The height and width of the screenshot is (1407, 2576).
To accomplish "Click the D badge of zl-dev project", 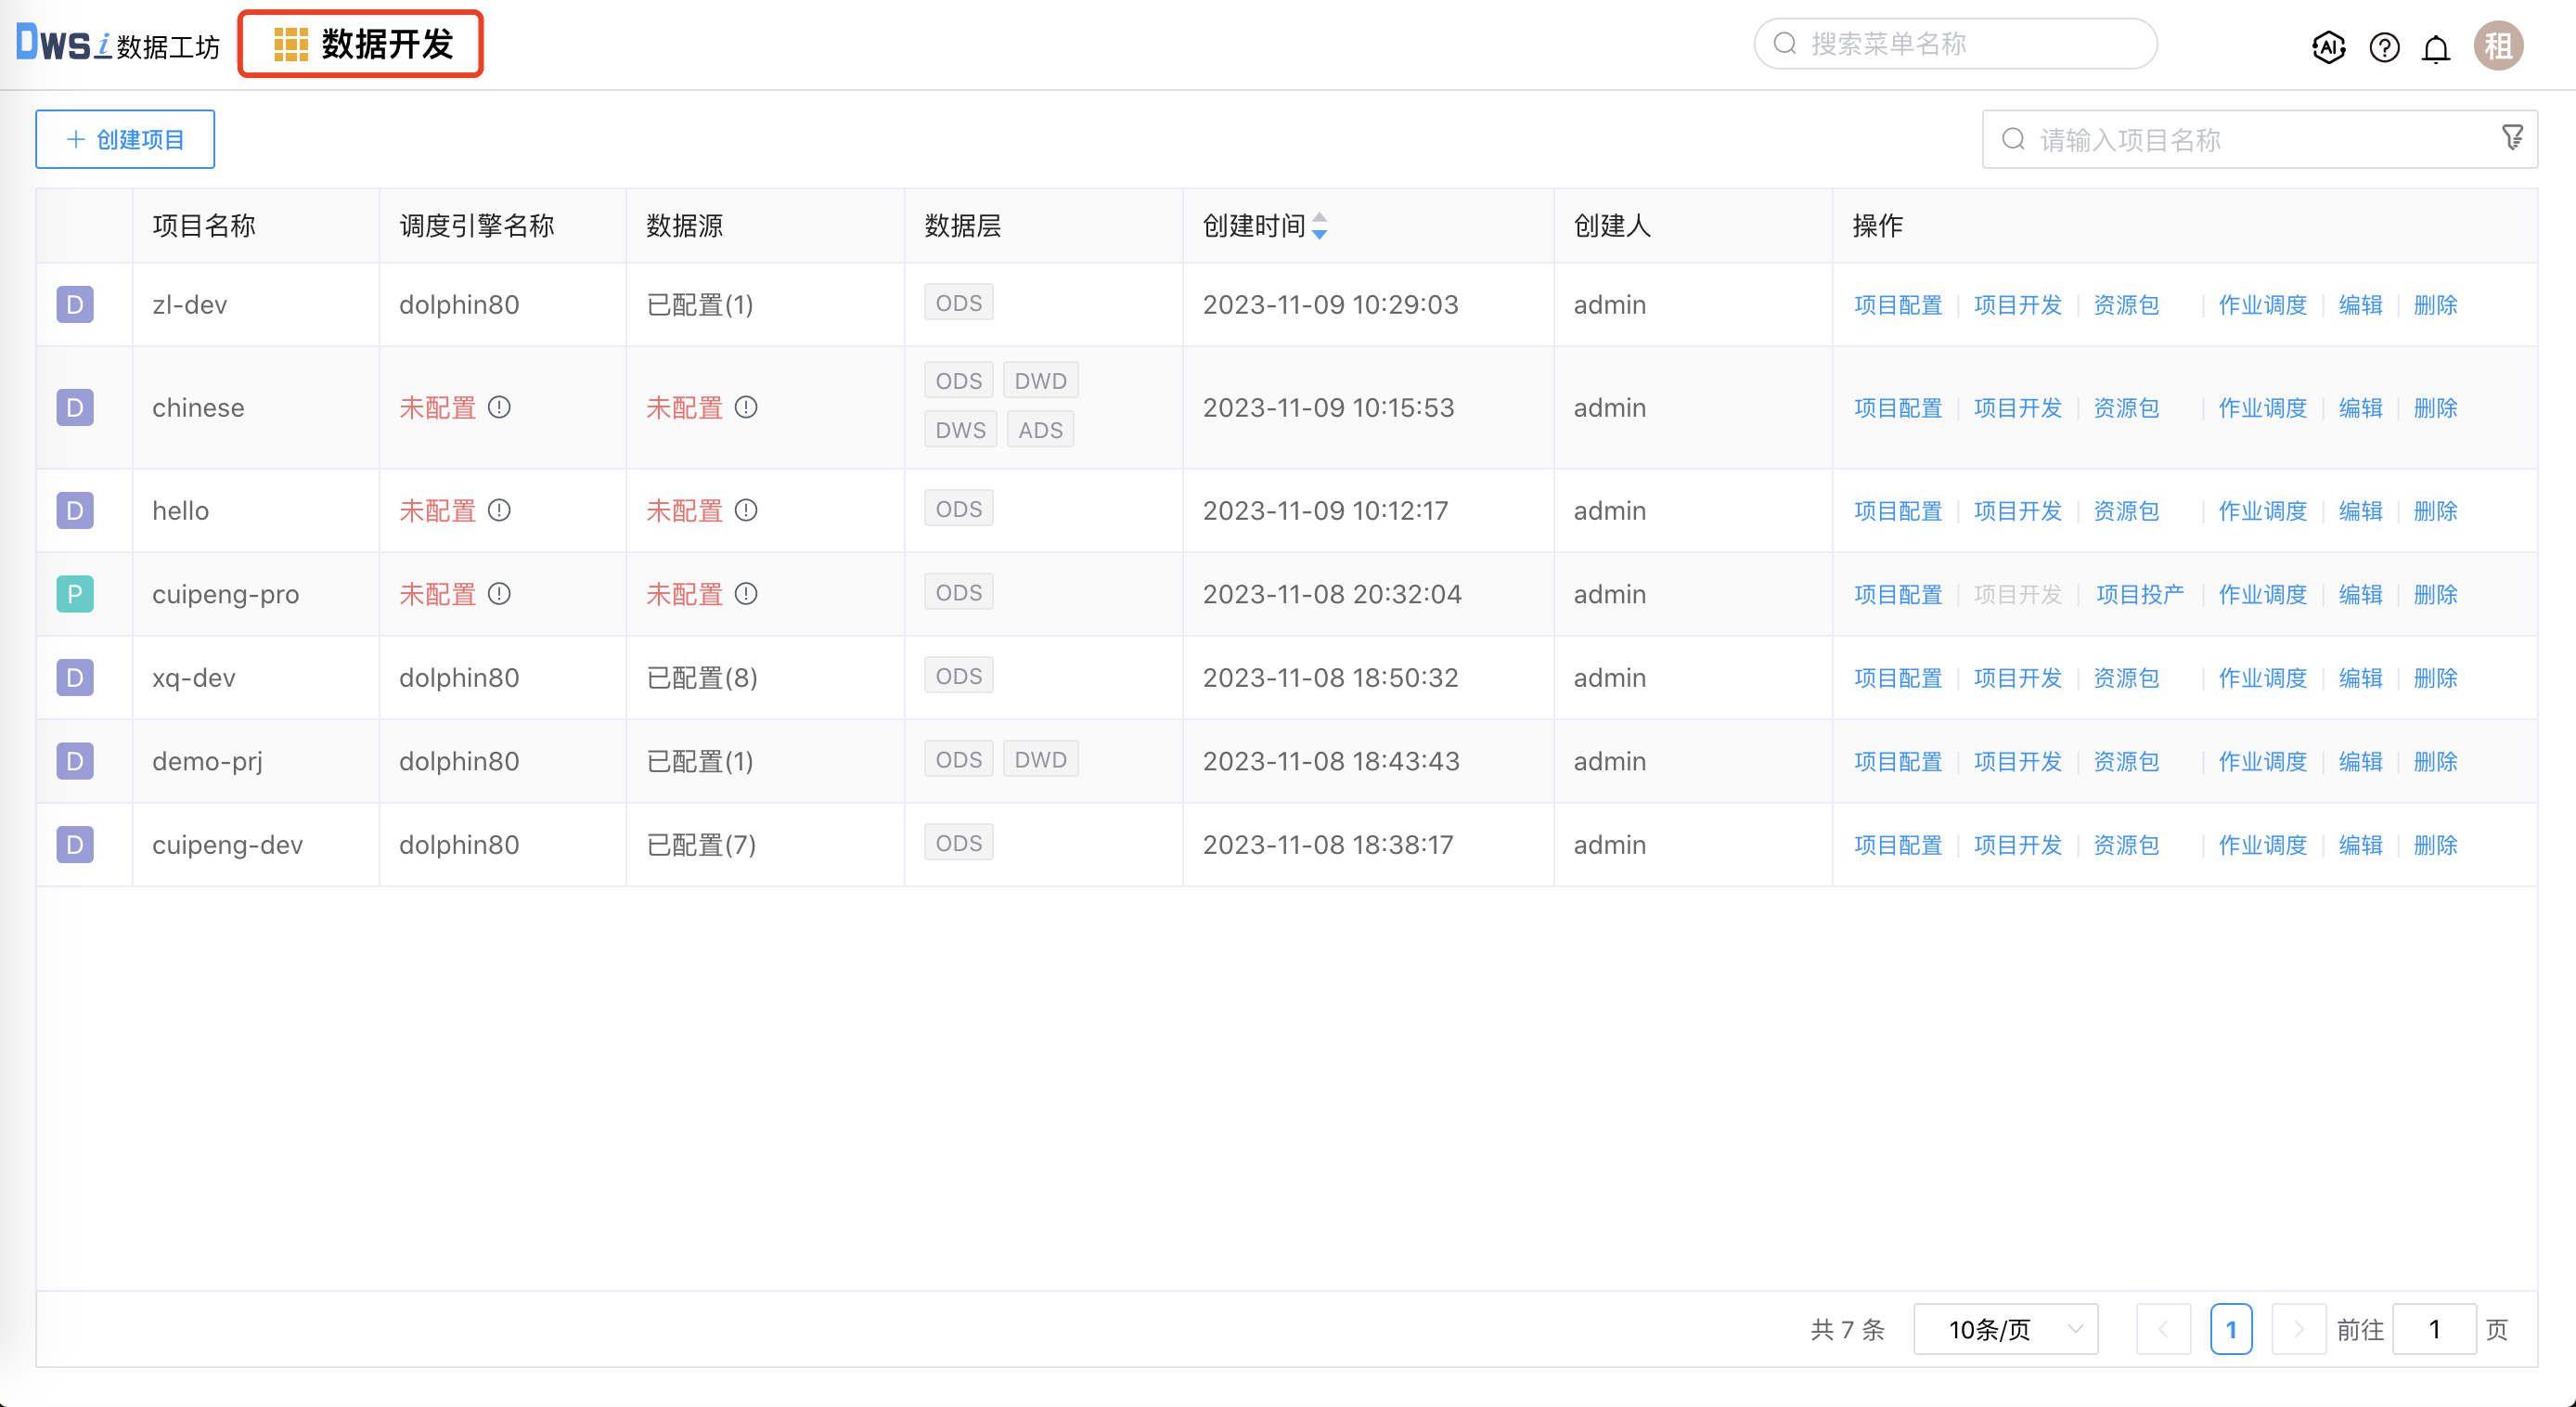I will [x=74, y=305].
